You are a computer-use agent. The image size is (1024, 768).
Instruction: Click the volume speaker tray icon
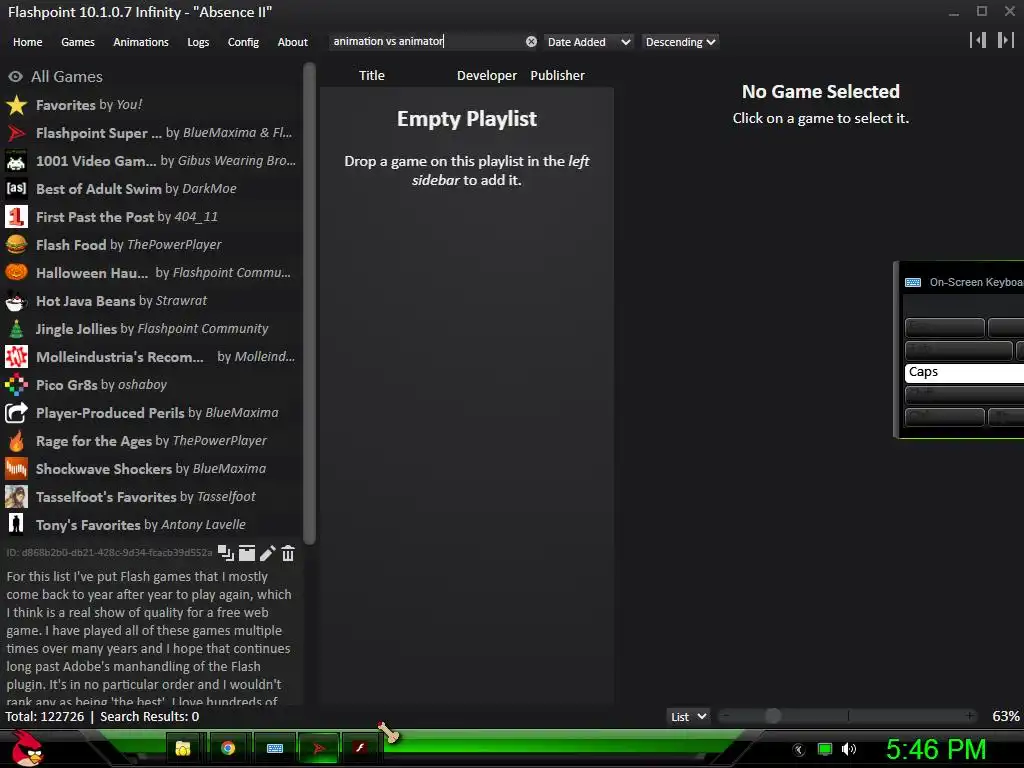pos(849,749)
